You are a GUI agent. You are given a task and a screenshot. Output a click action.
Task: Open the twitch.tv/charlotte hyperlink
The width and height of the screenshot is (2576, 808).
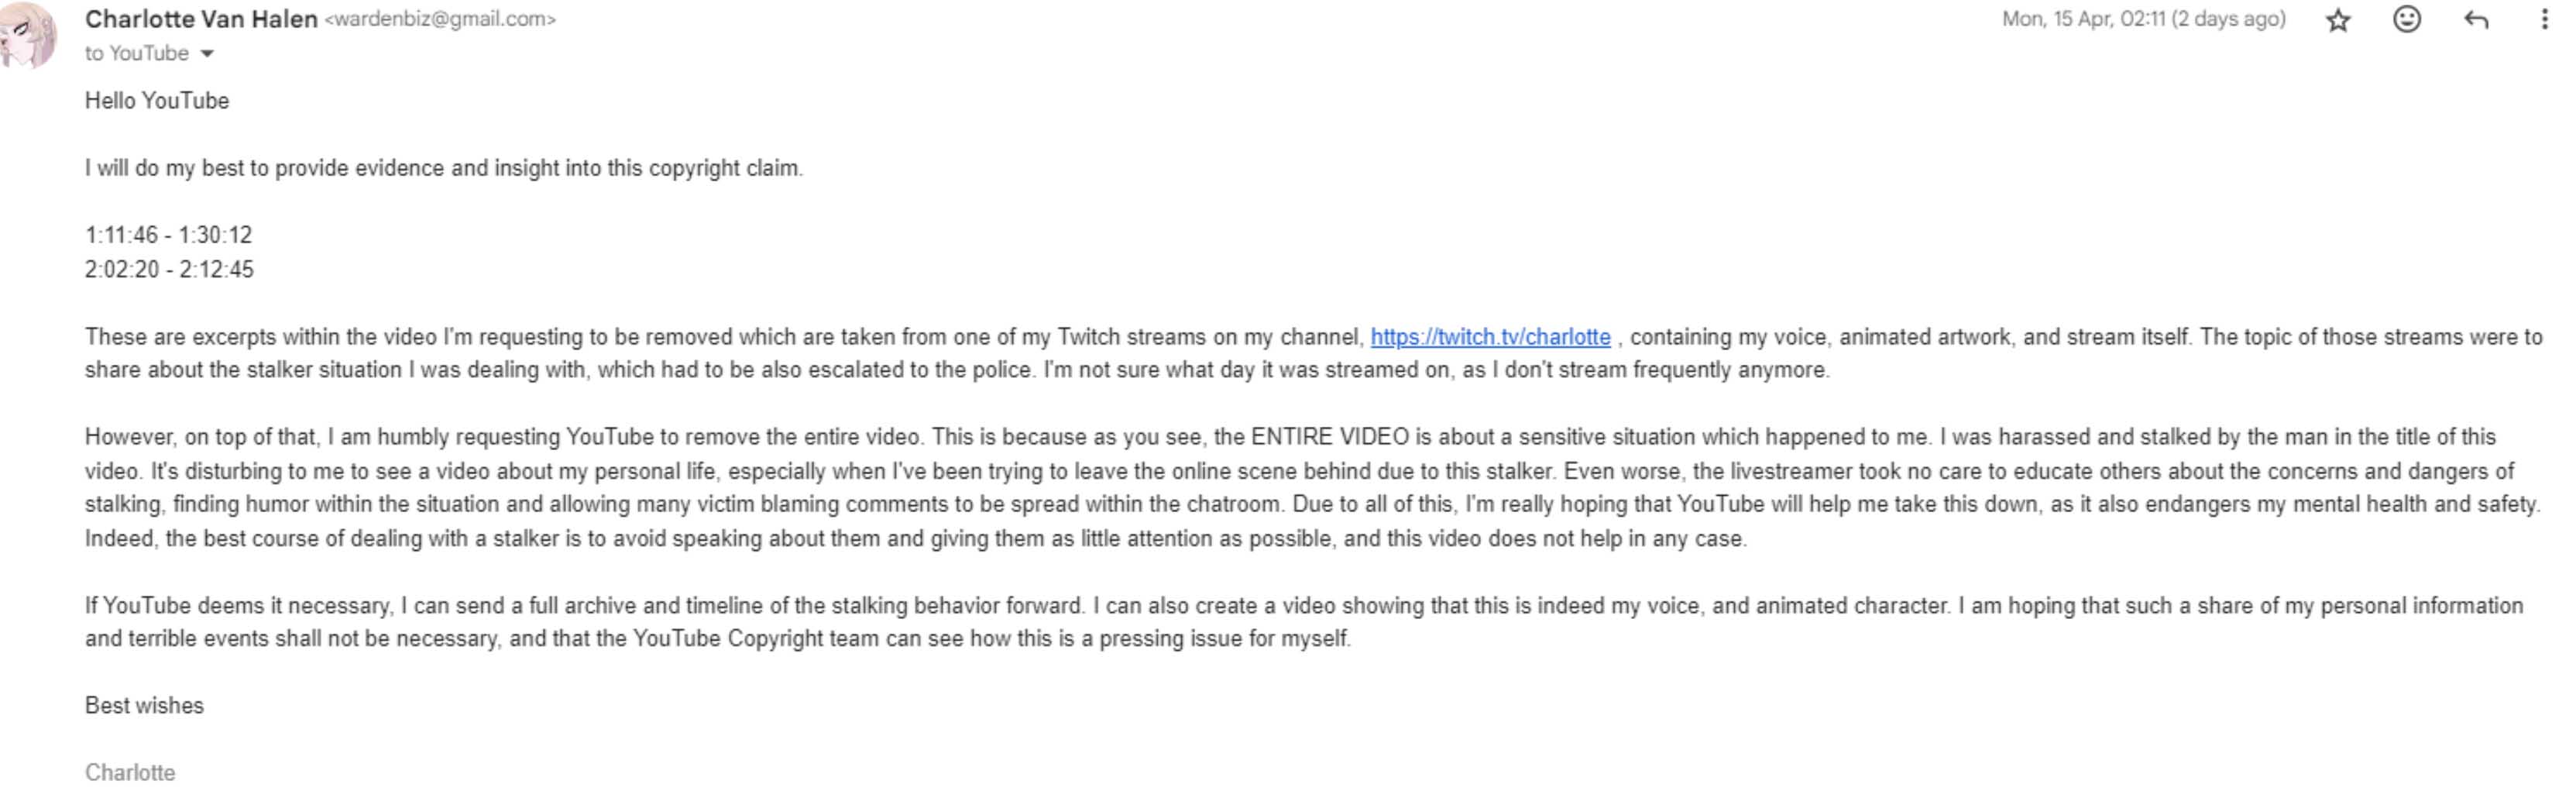coord(1490,337)
